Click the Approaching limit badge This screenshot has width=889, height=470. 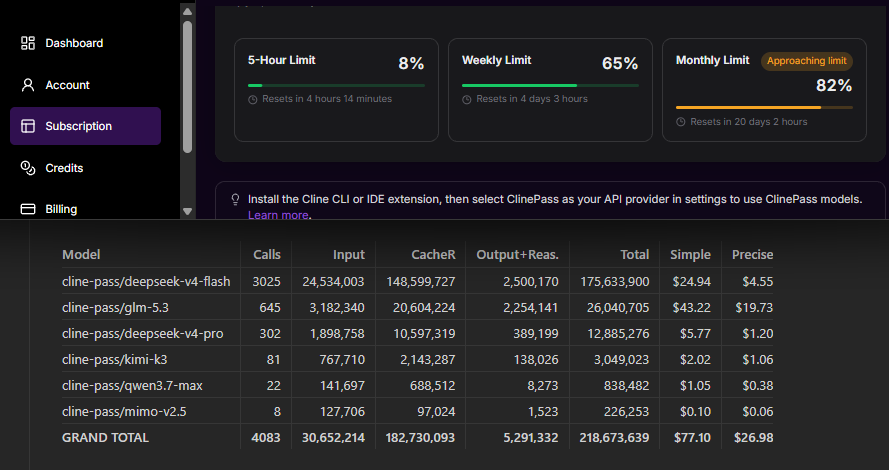(x=806, y=61)
